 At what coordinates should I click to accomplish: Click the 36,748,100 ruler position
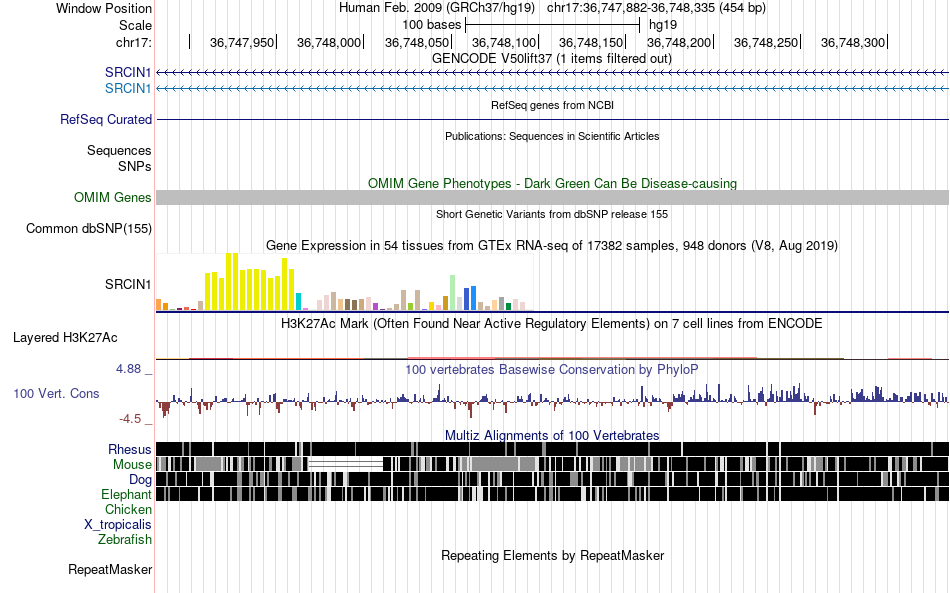pos(504,42)
